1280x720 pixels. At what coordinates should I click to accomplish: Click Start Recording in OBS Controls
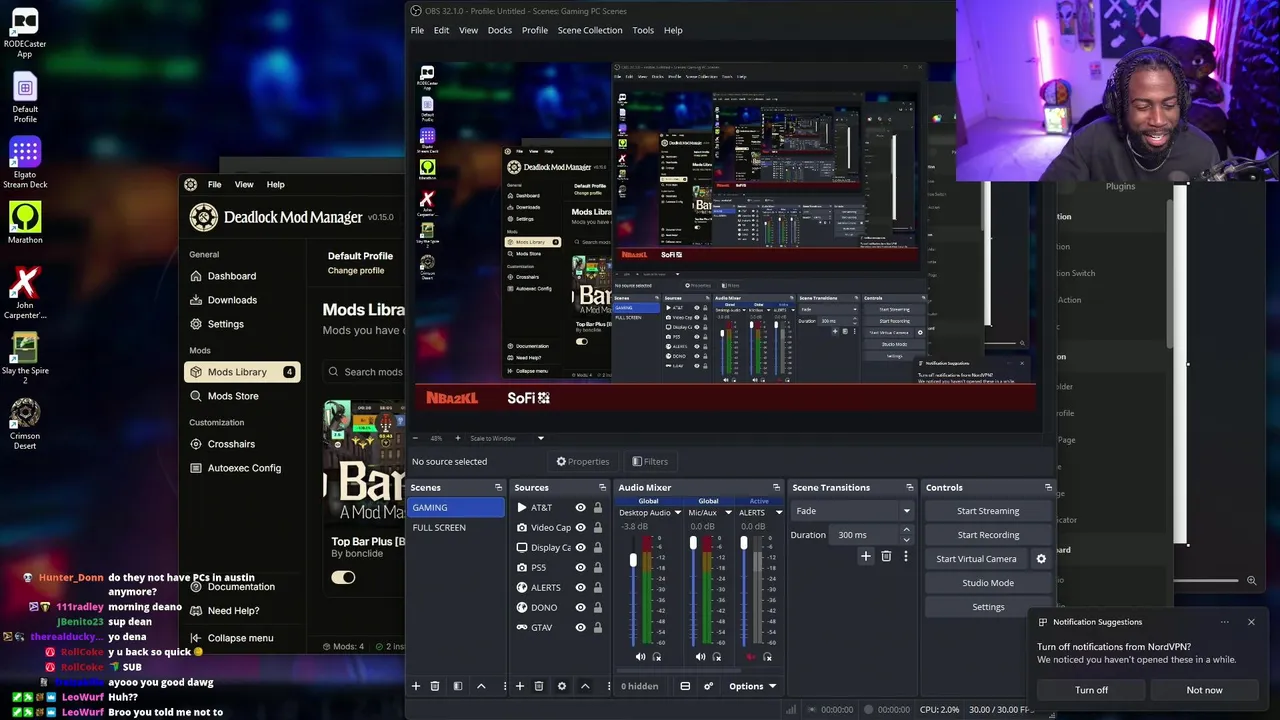[988, 535]
